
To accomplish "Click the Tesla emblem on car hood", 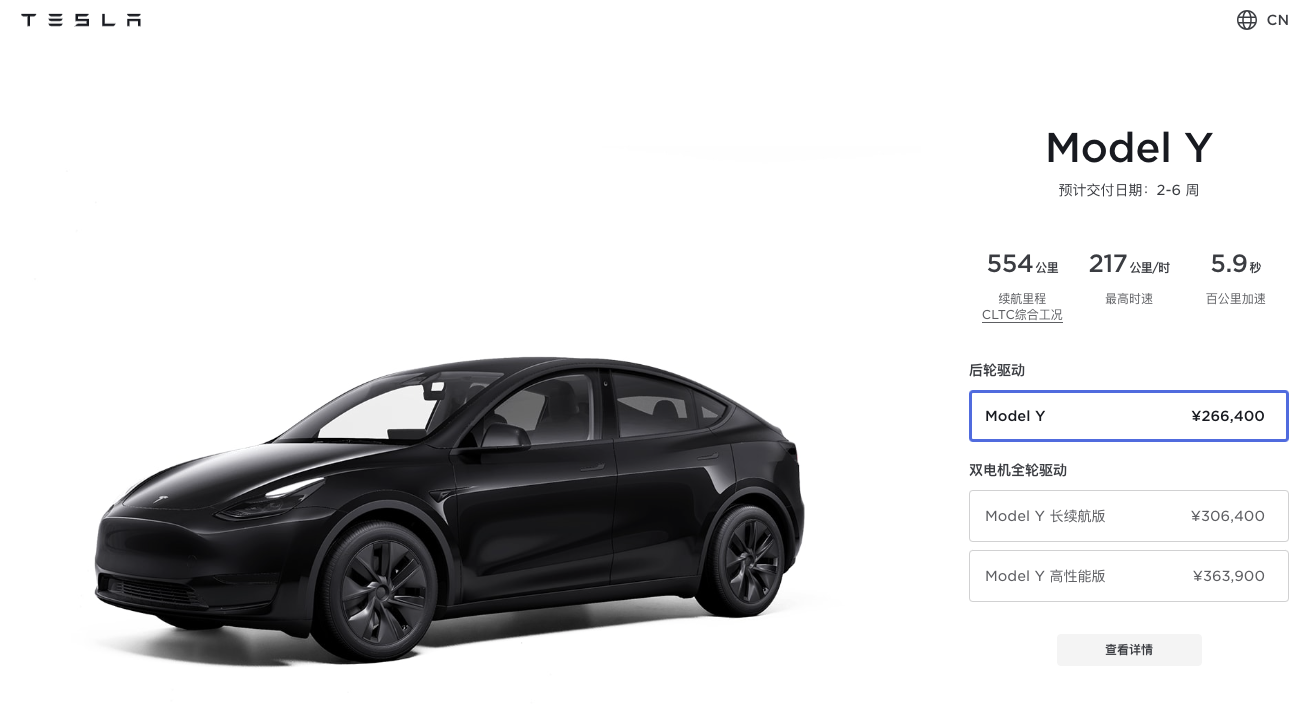I will click(161, 497).
